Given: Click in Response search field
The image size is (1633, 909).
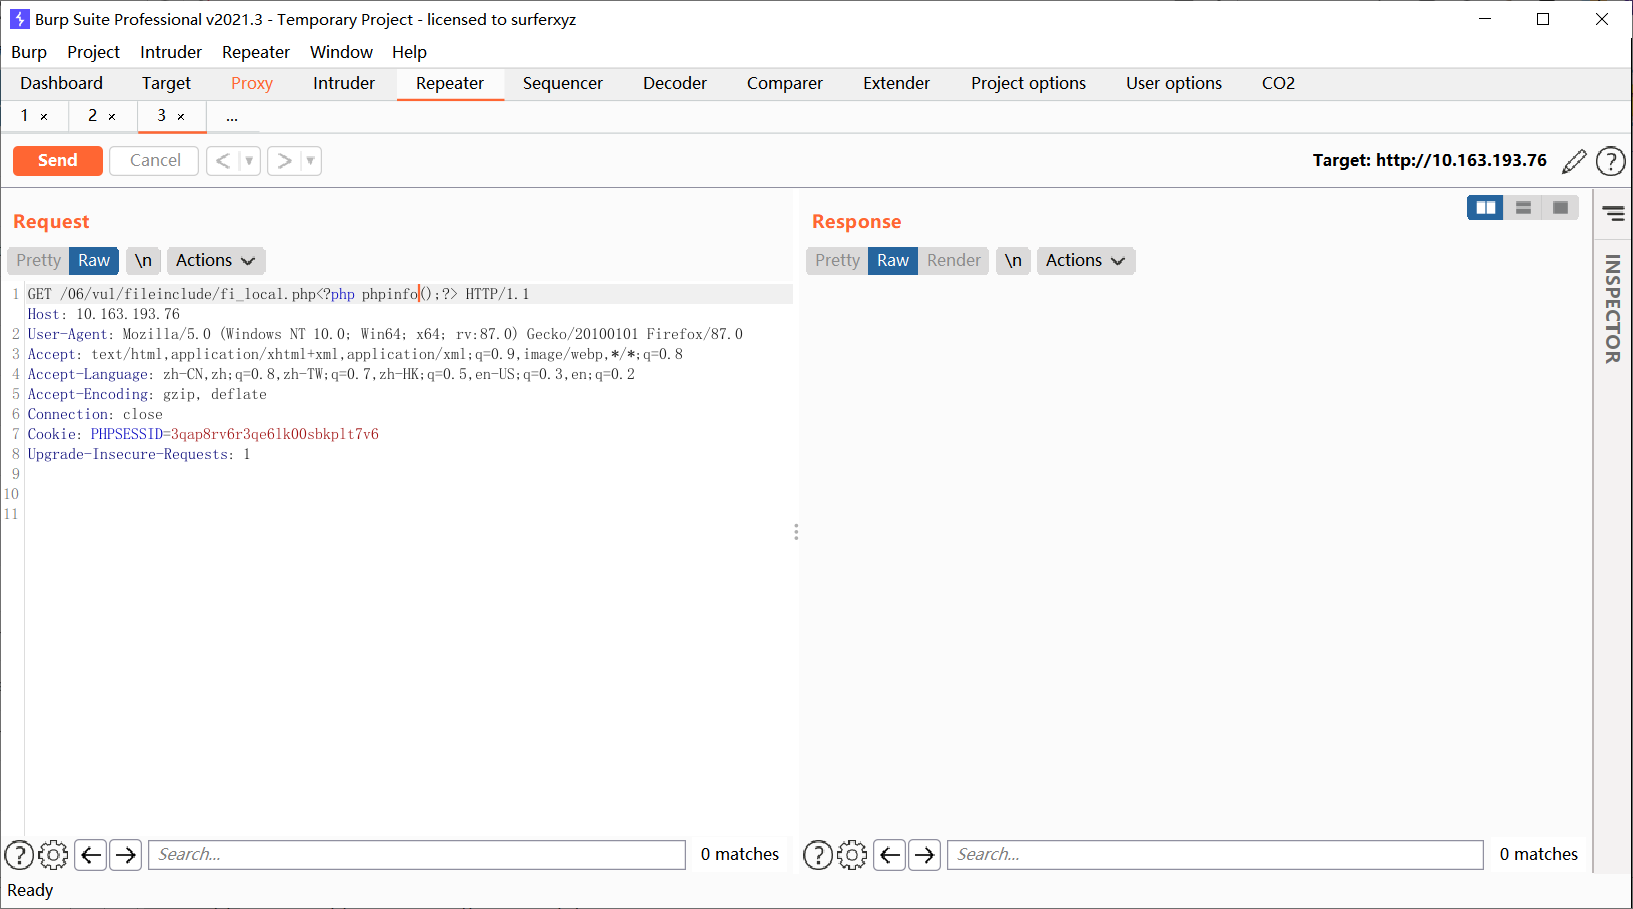Looking at the screenshot, I should coord(1215,855).
